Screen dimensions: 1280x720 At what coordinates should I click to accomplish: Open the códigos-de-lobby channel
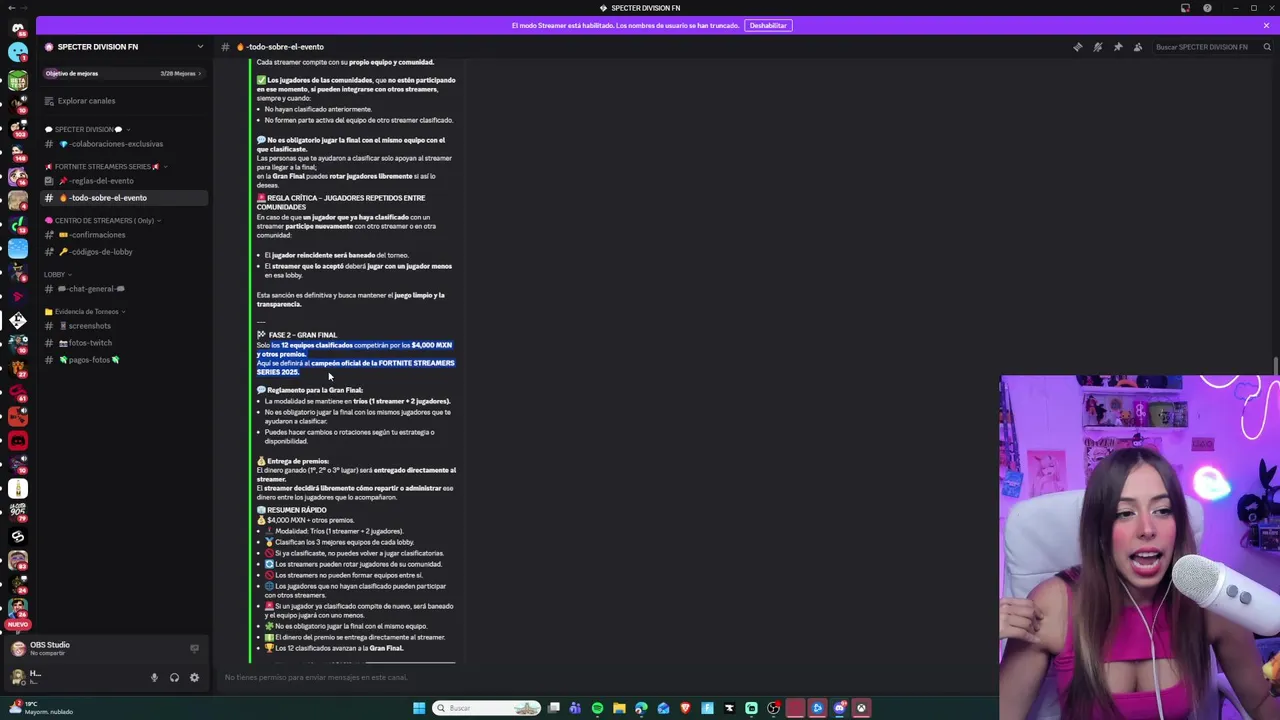click(x=124, y=252)
